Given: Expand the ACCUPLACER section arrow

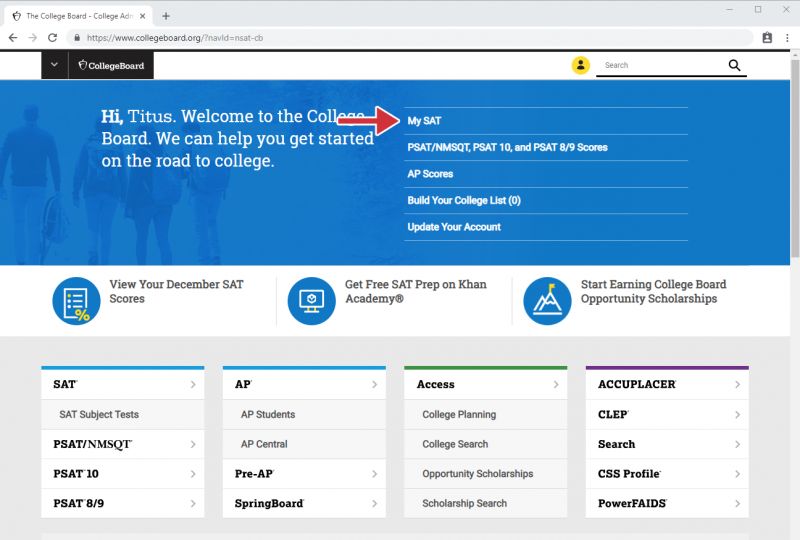Looking at the screenshot, I should coord(737,385).
